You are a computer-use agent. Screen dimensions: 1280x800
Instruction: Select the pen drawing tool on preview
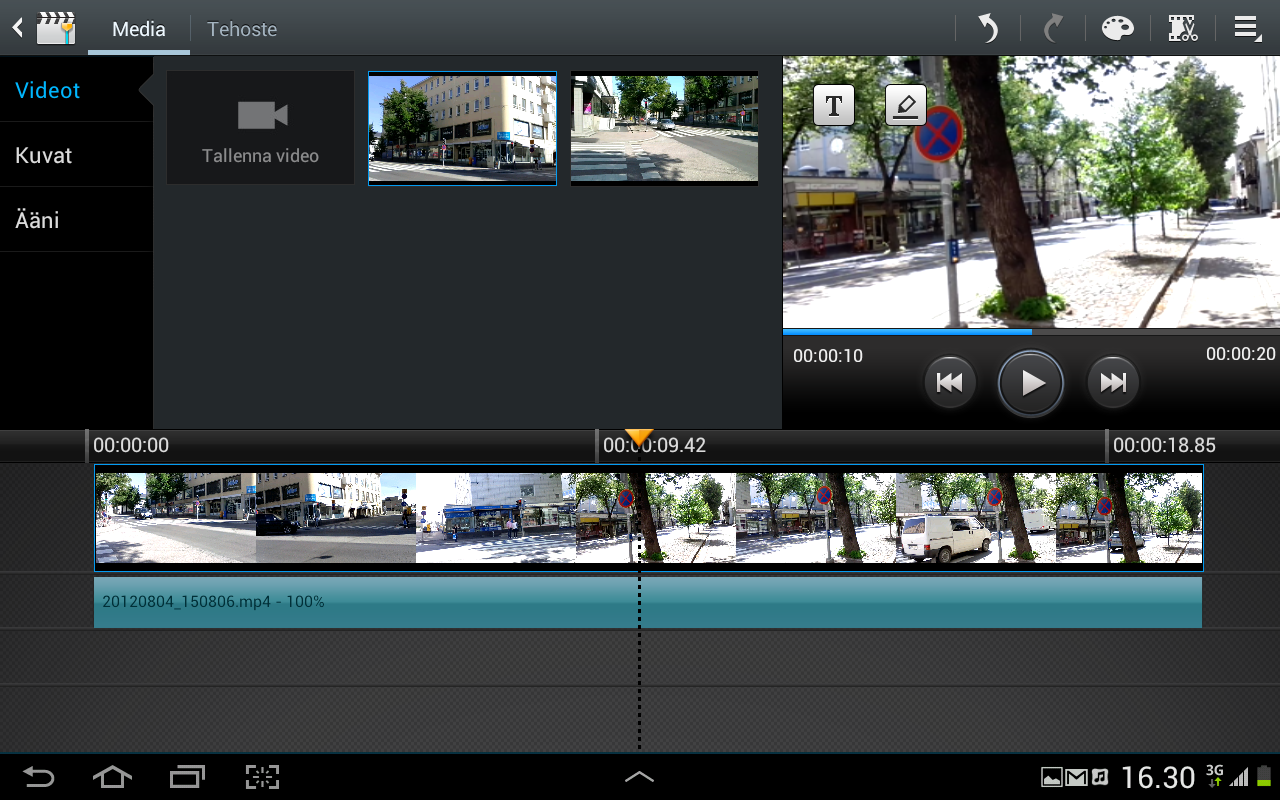coord(906,105)
